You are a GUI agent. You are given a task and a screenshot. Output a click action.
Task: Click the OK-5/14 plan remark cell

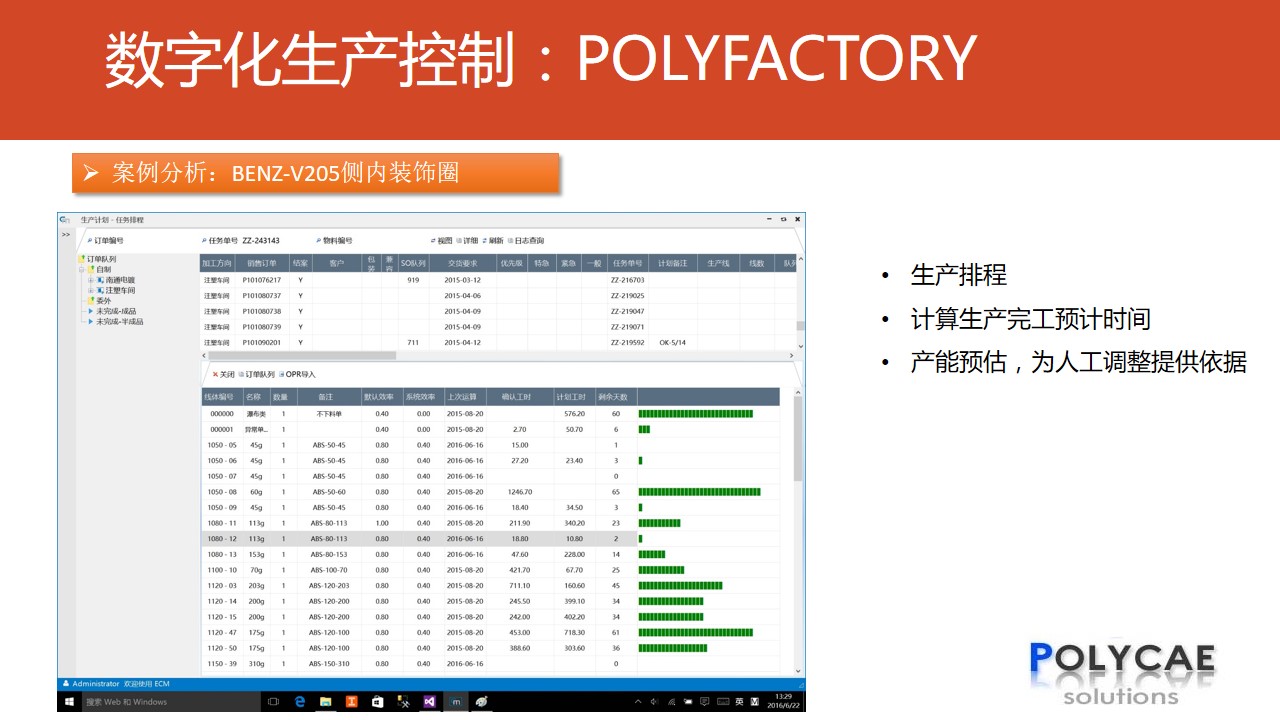pos(672,342)
